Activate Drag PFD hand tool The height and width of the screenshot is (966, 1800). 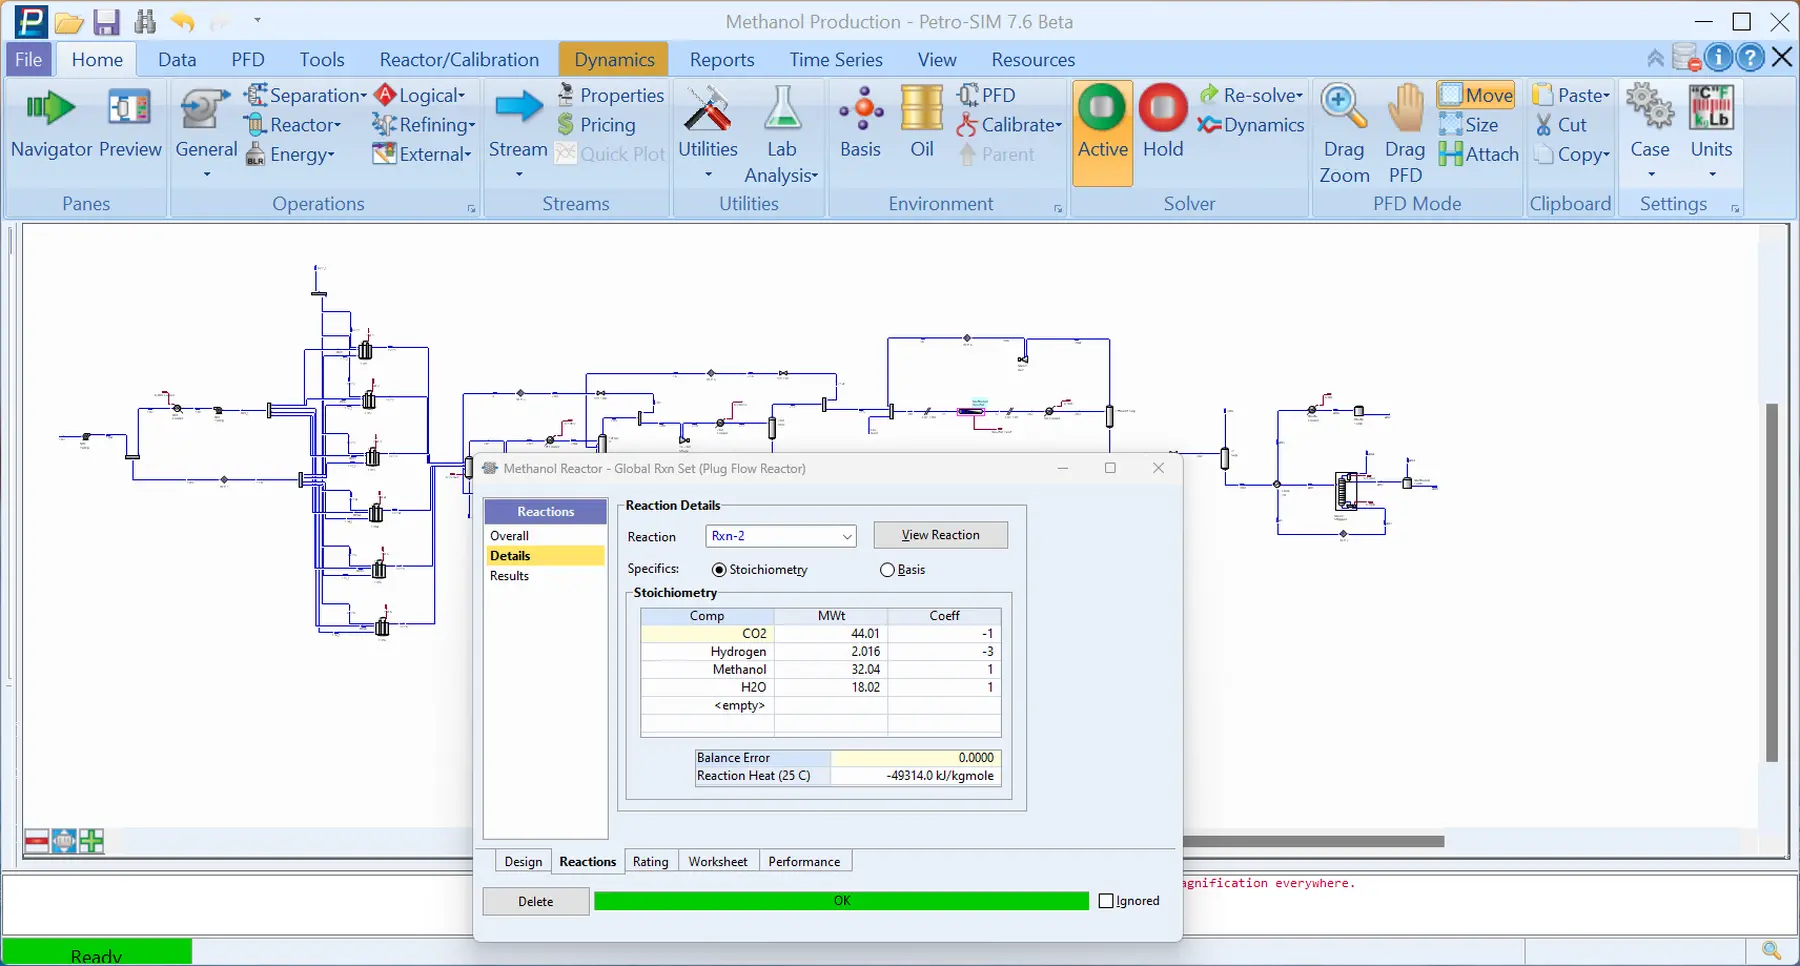[x=1405, y=134]
